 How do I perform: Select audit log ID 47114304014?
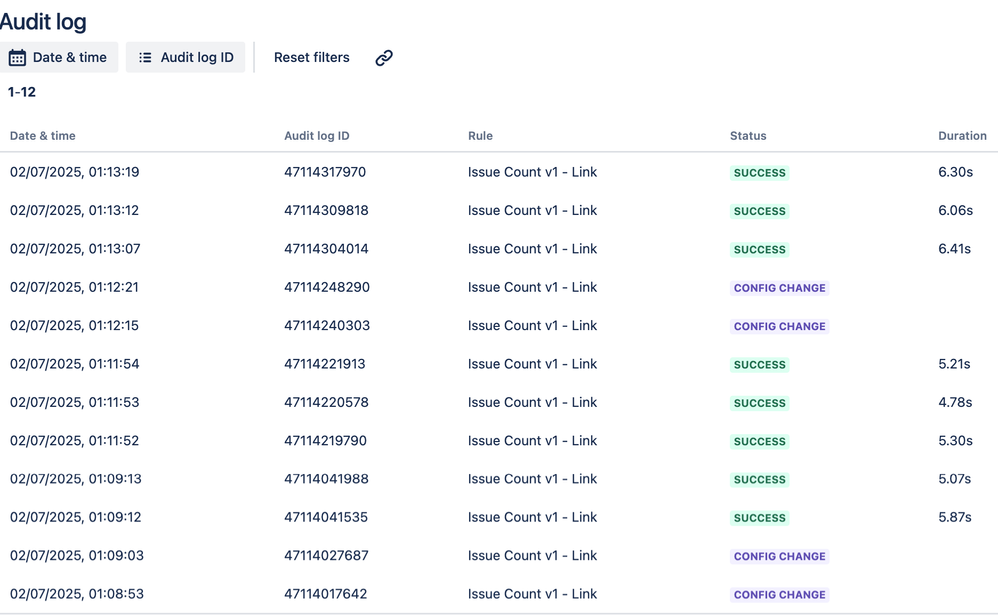[x=326, y=249]
